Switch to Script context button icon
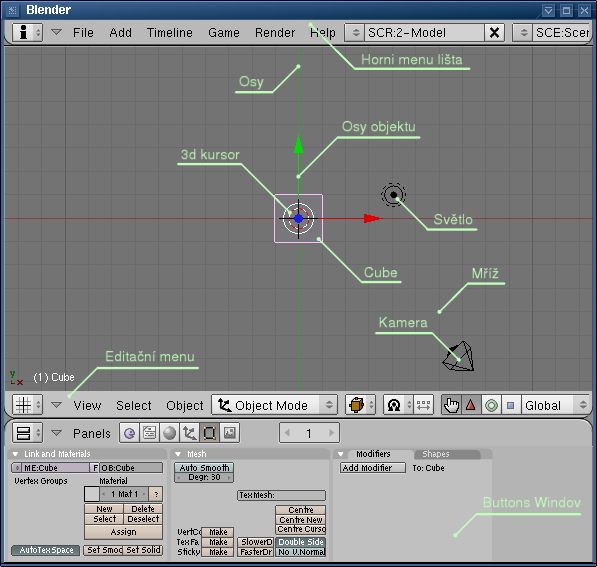 point(150,433)
